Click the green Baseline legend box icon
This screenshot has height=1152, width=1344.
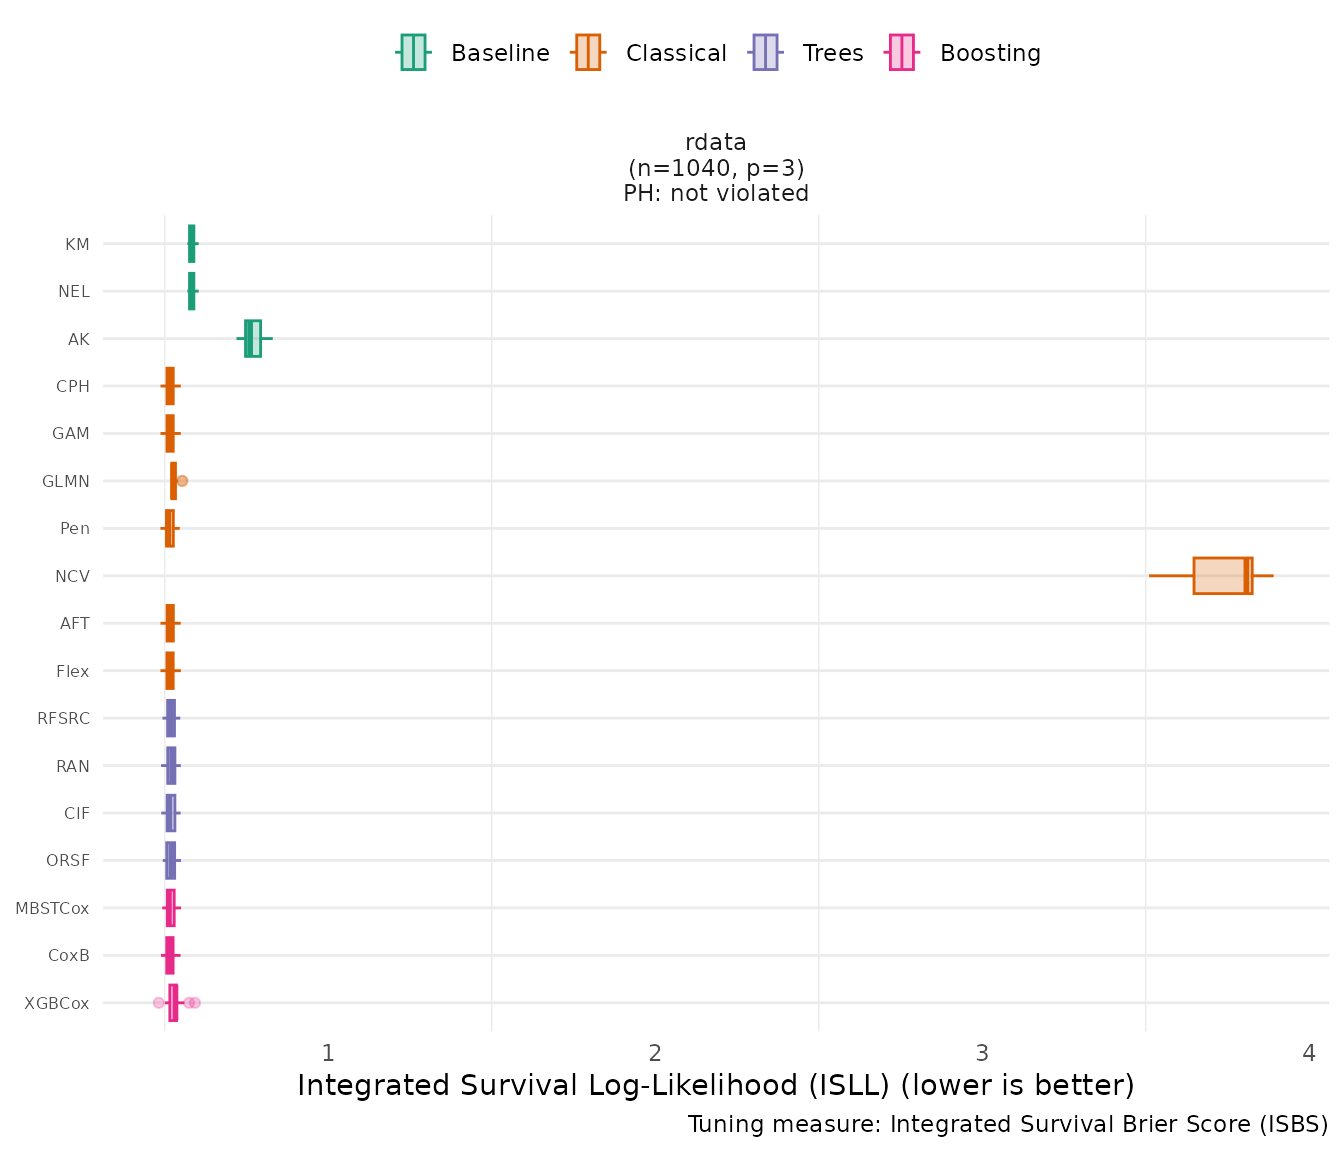click(x=413, y=53)
